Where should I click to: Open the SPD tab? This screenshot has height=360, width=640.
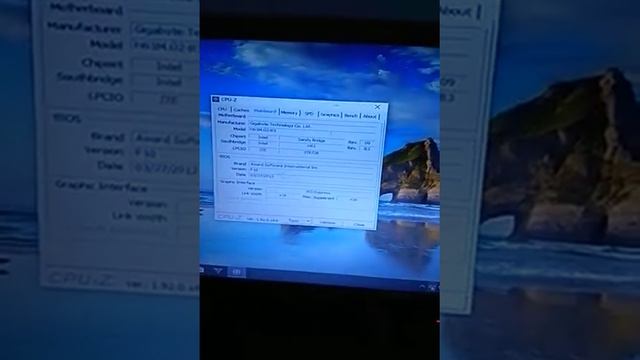[x=309, y=113]
